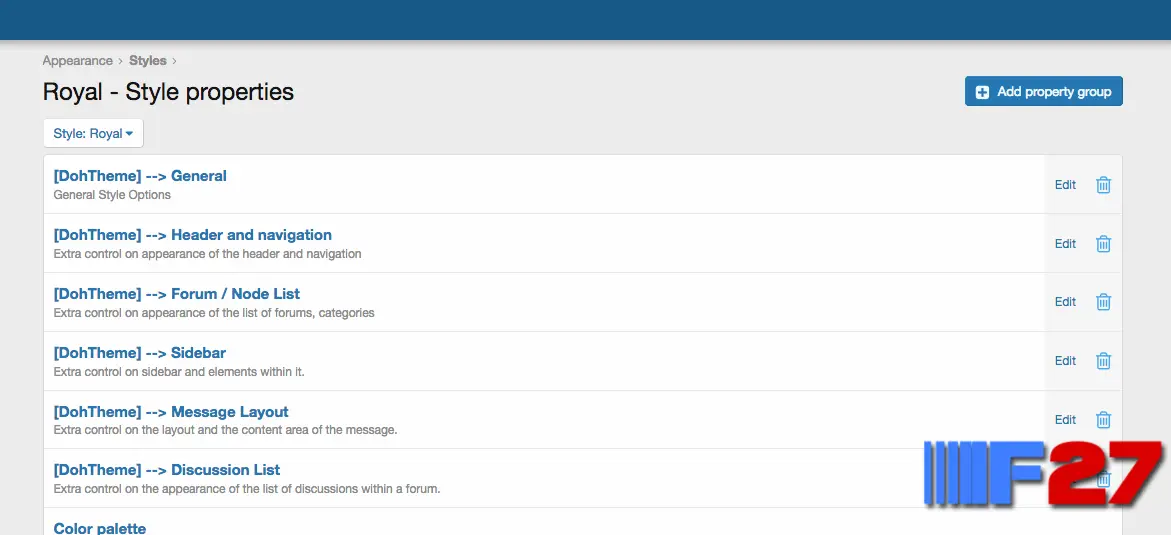The image size is (1171, 535).
Task: Click the Add property group button
Action: pyautogui.click(x=1043, y=92)
